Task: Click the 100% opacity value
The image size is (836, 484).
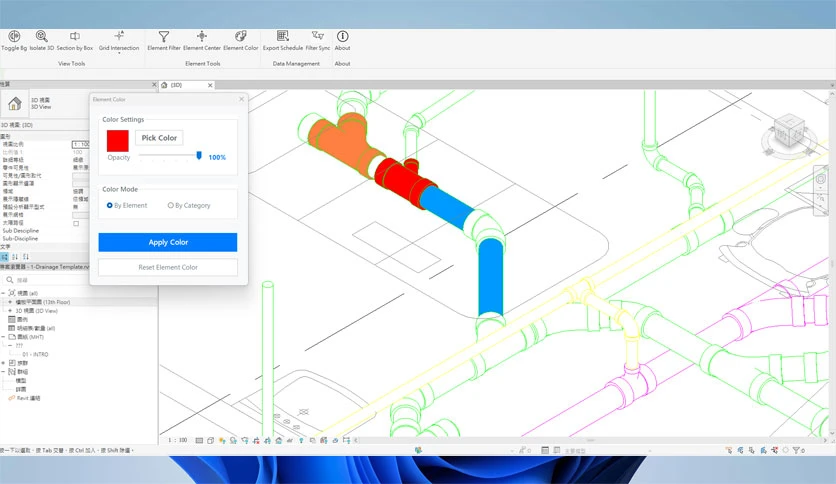Action: [x=217, y=157]
